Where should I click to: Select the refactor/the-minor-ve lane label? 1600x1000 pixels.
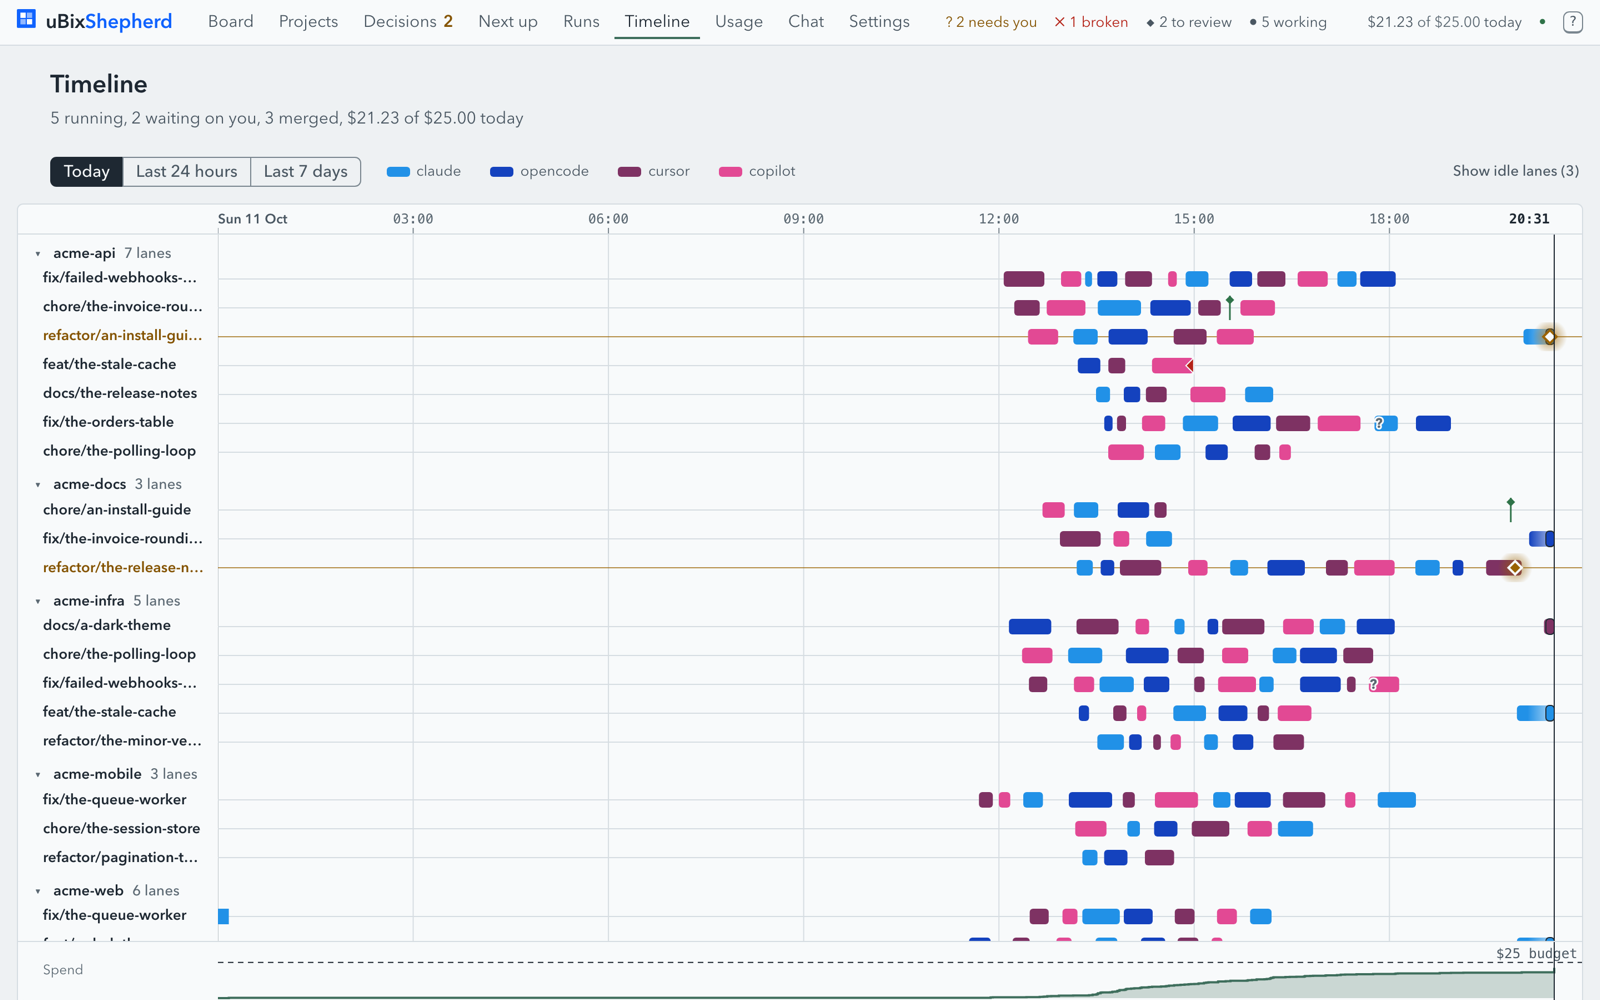coord(122,742)
